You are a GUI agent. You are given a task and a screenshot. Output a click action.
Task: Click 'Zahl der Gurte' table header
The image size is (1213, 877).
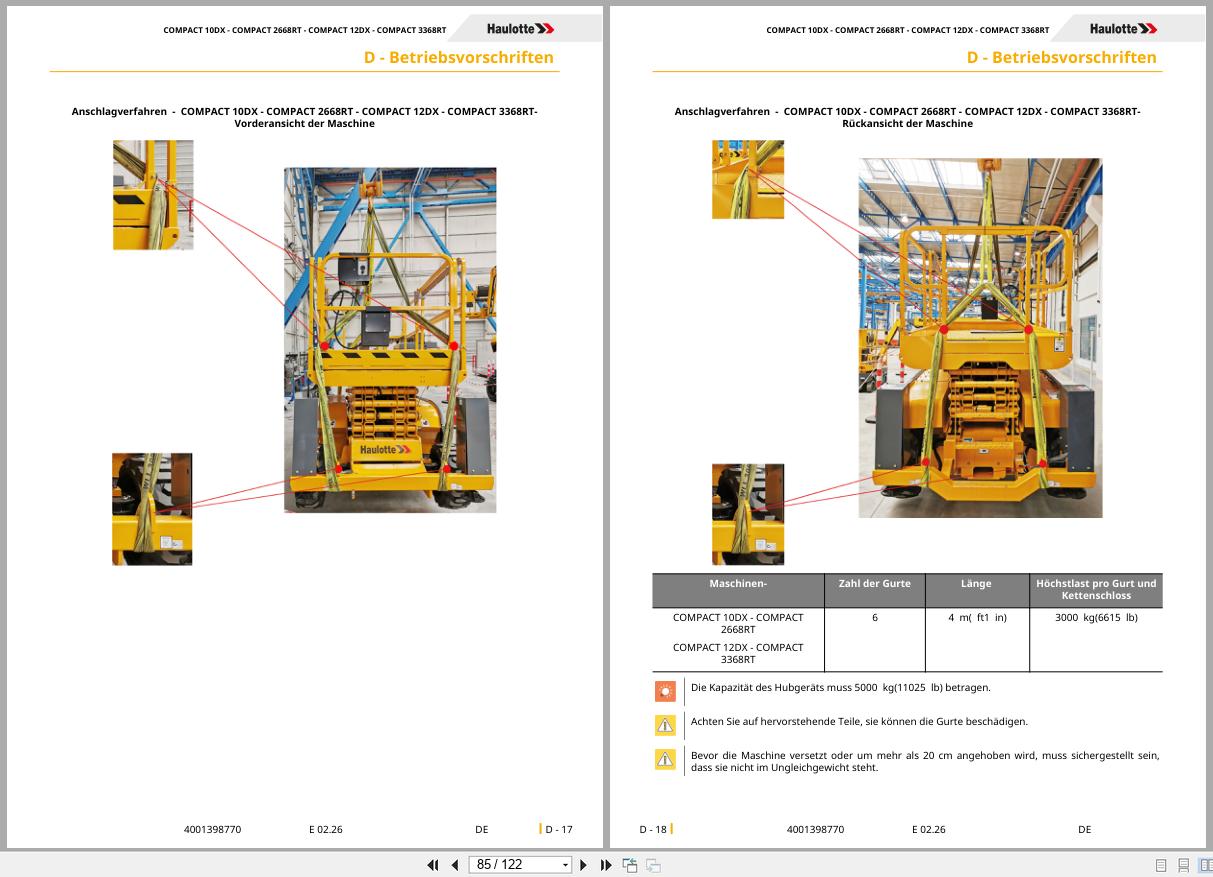pos(874,584)
